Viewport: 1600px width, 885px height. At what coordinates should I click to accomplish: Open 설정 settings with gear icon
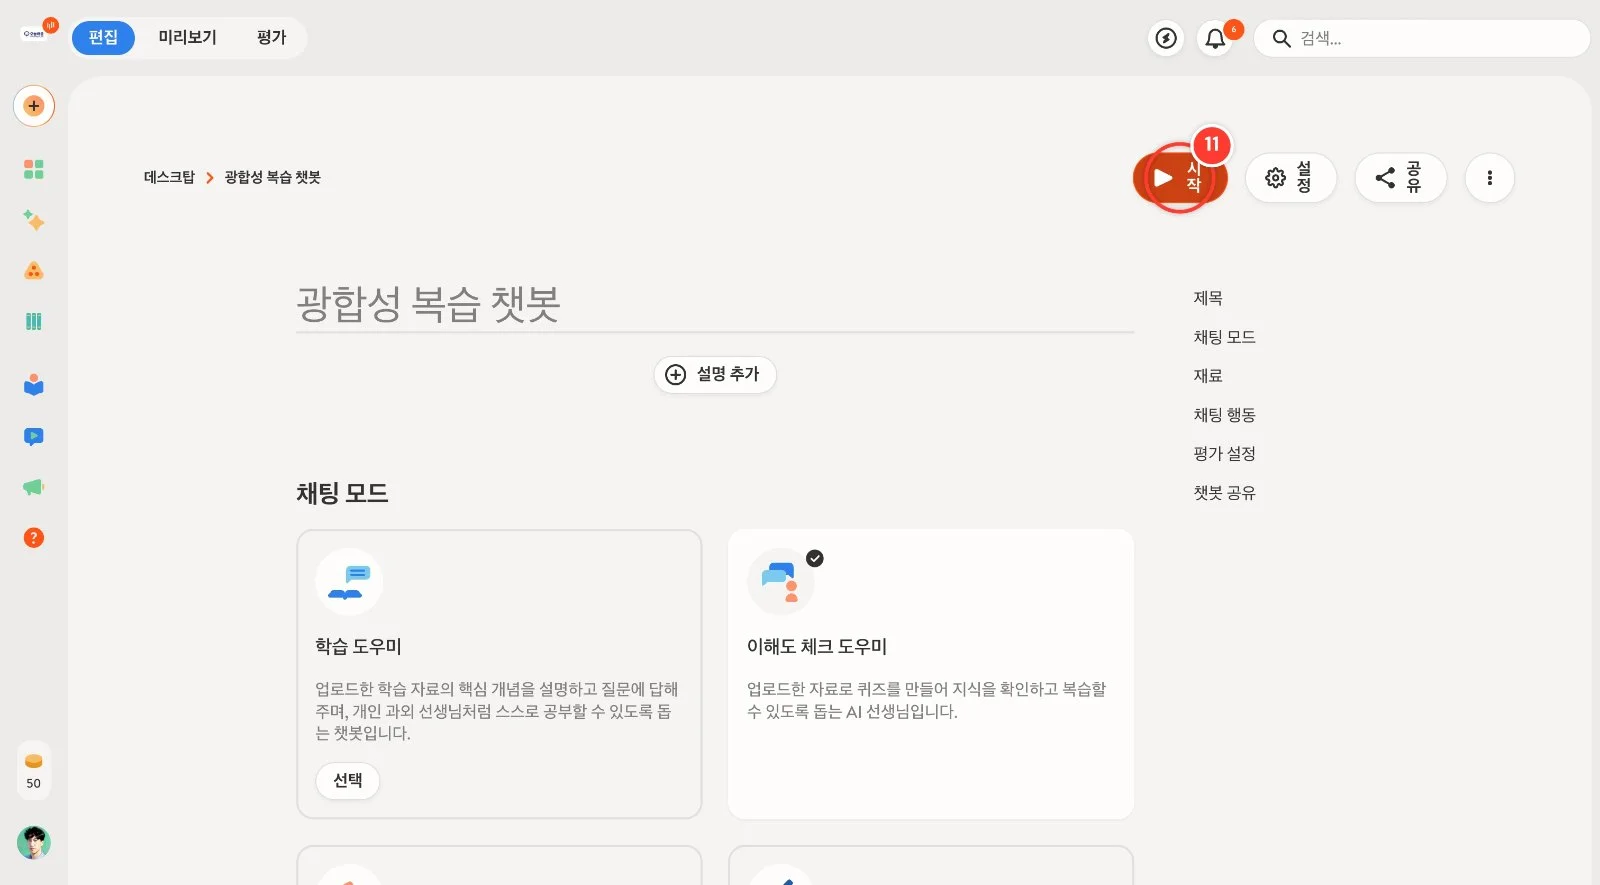coord(1291,178)
